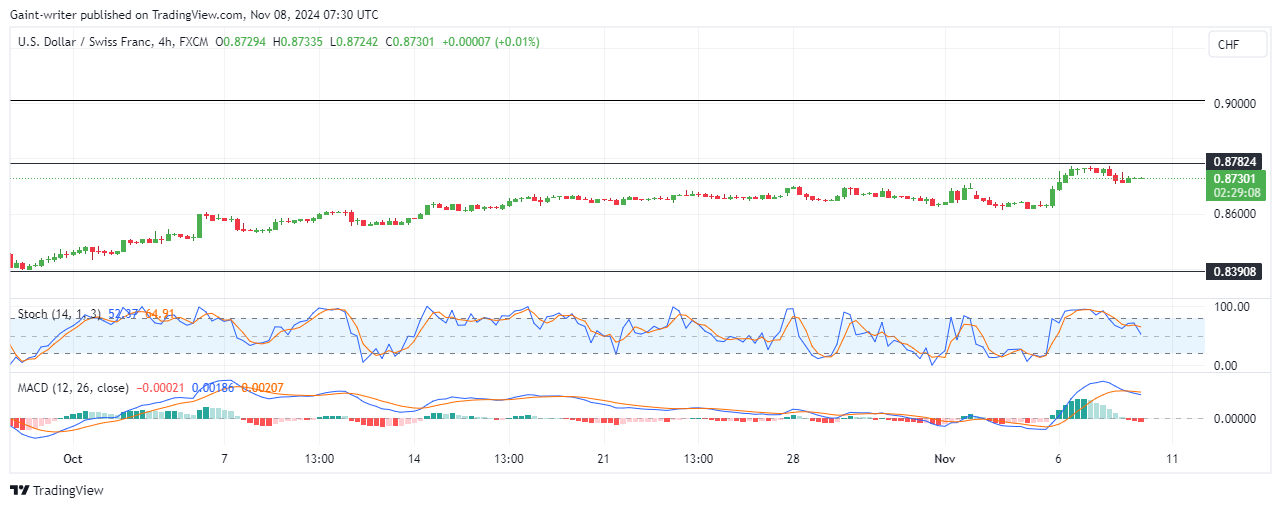Viewport: 1281px width, 508px height.
Task: Click the 11 date label on time axis
Action: [x=1173, y=458]
